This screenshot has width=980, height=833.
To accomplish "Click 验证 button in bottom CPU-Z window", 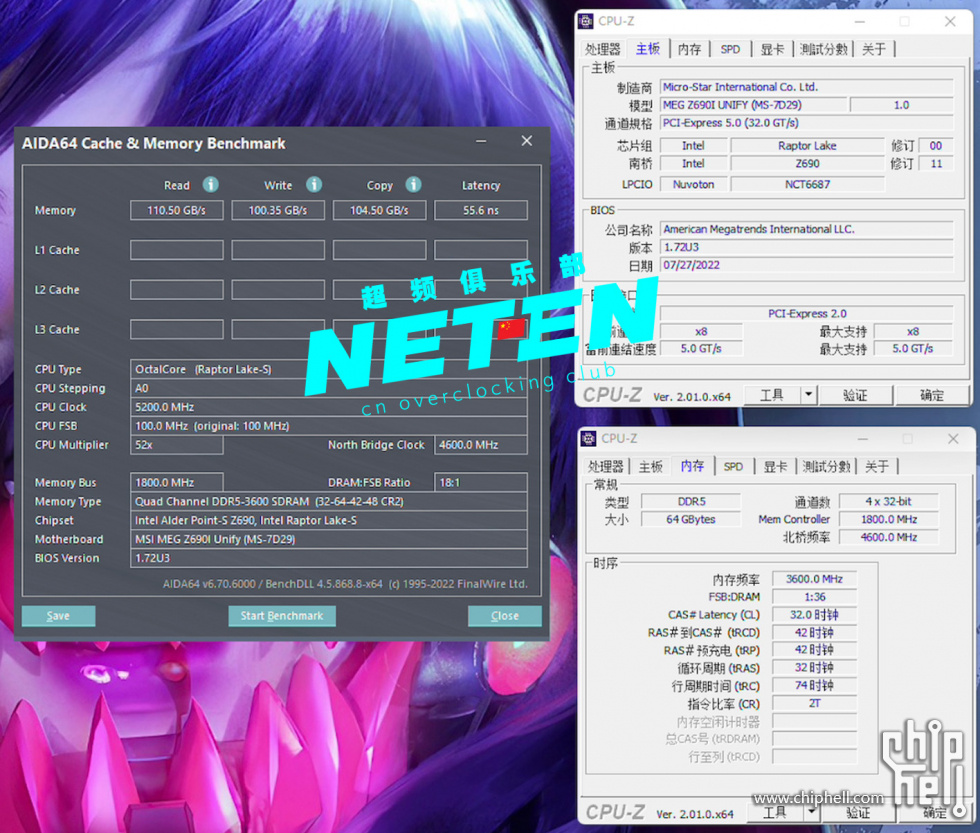I will pos(858,812).
